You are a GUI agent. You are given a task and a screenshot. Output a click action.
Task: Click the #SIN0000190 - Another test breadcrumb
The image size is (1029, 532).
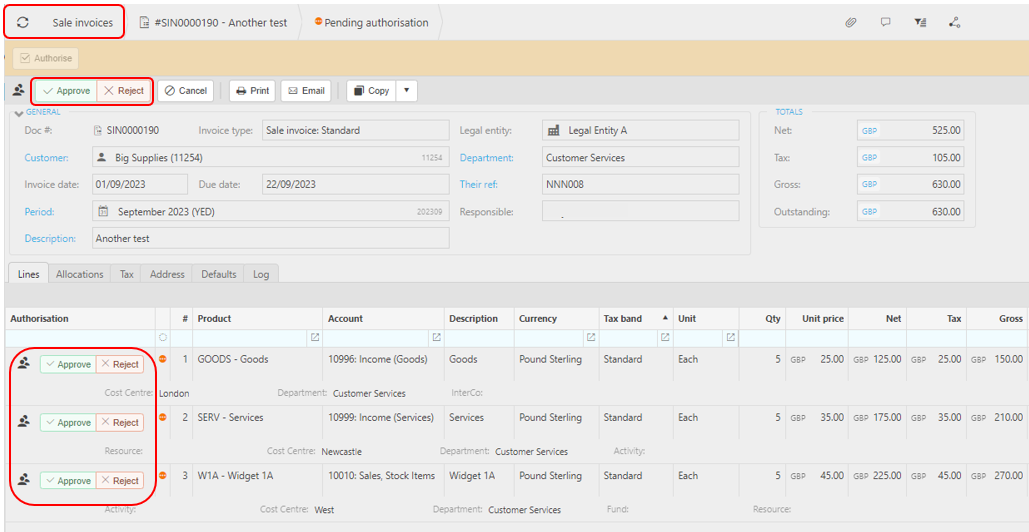click(214, 22)
